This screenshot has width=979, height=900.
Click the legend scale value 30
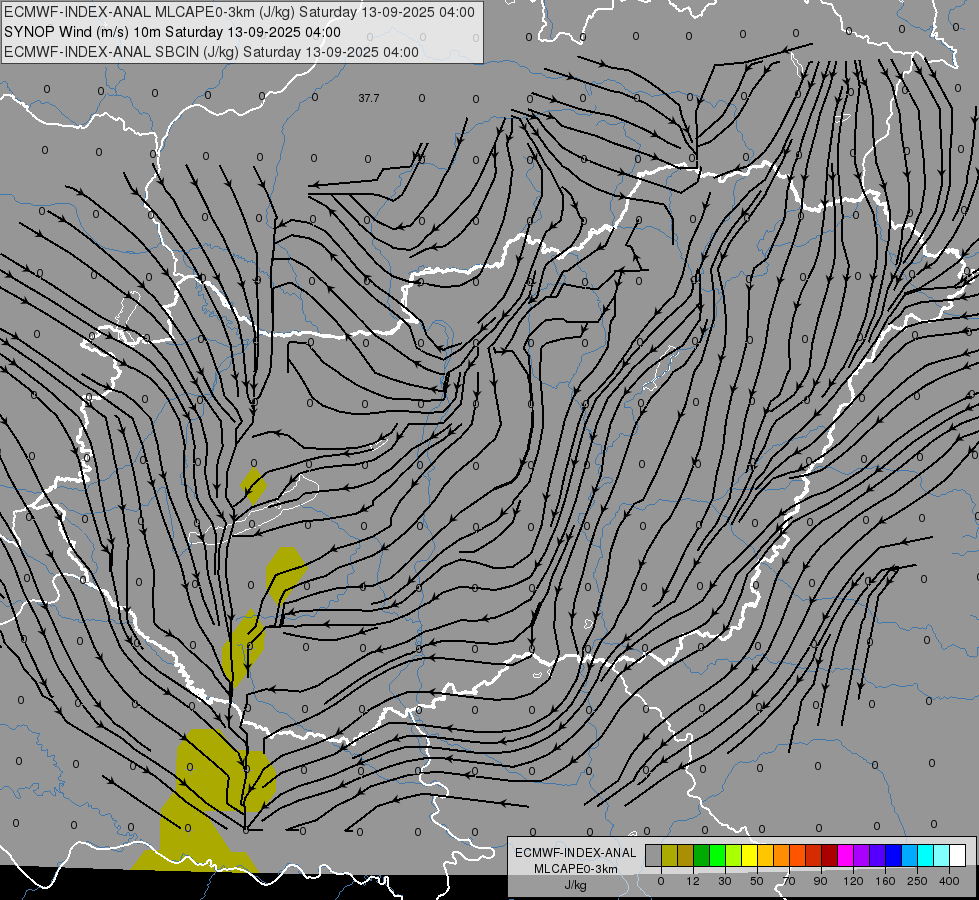click(x=725, y=881)
